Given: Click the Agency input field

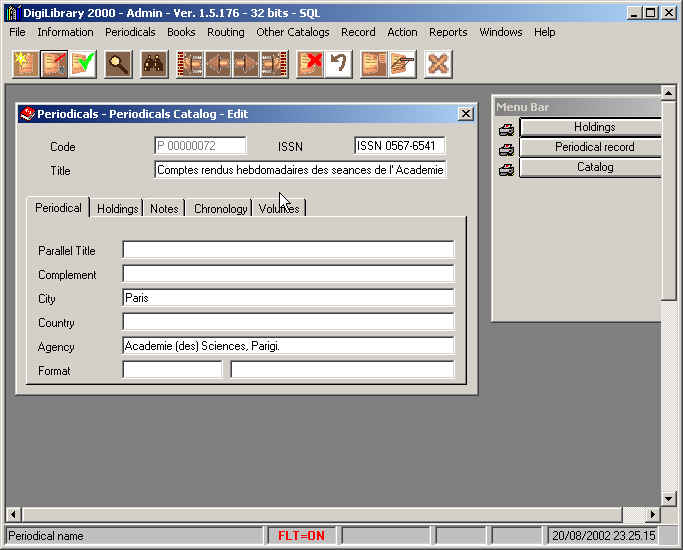Looking at the screenshot, I should [x=288, y=346].
